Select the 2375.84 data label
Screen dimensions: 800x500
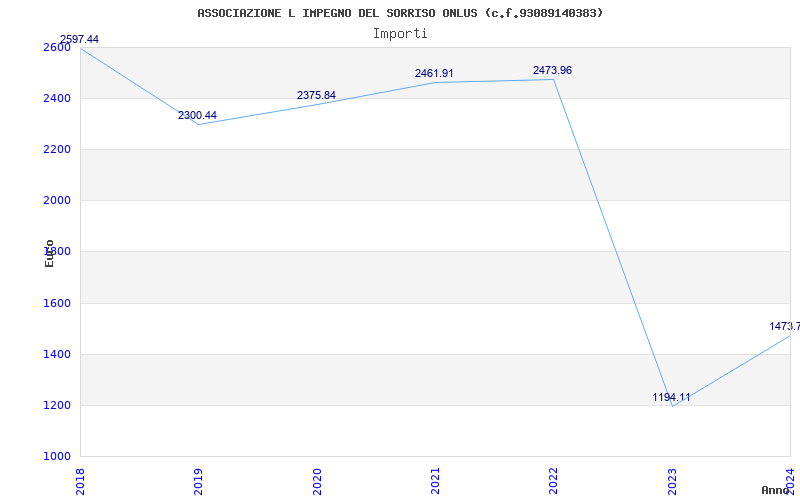coord(316,95)
